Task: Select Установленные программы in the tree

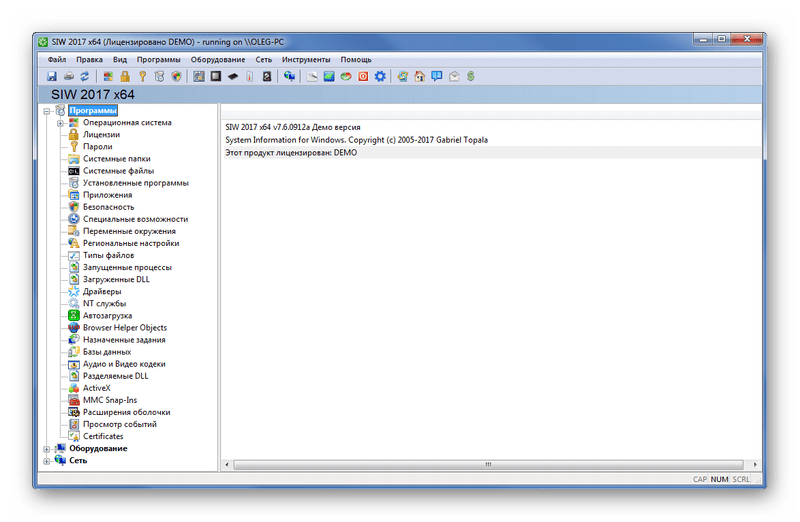Action: click(136, 183)
